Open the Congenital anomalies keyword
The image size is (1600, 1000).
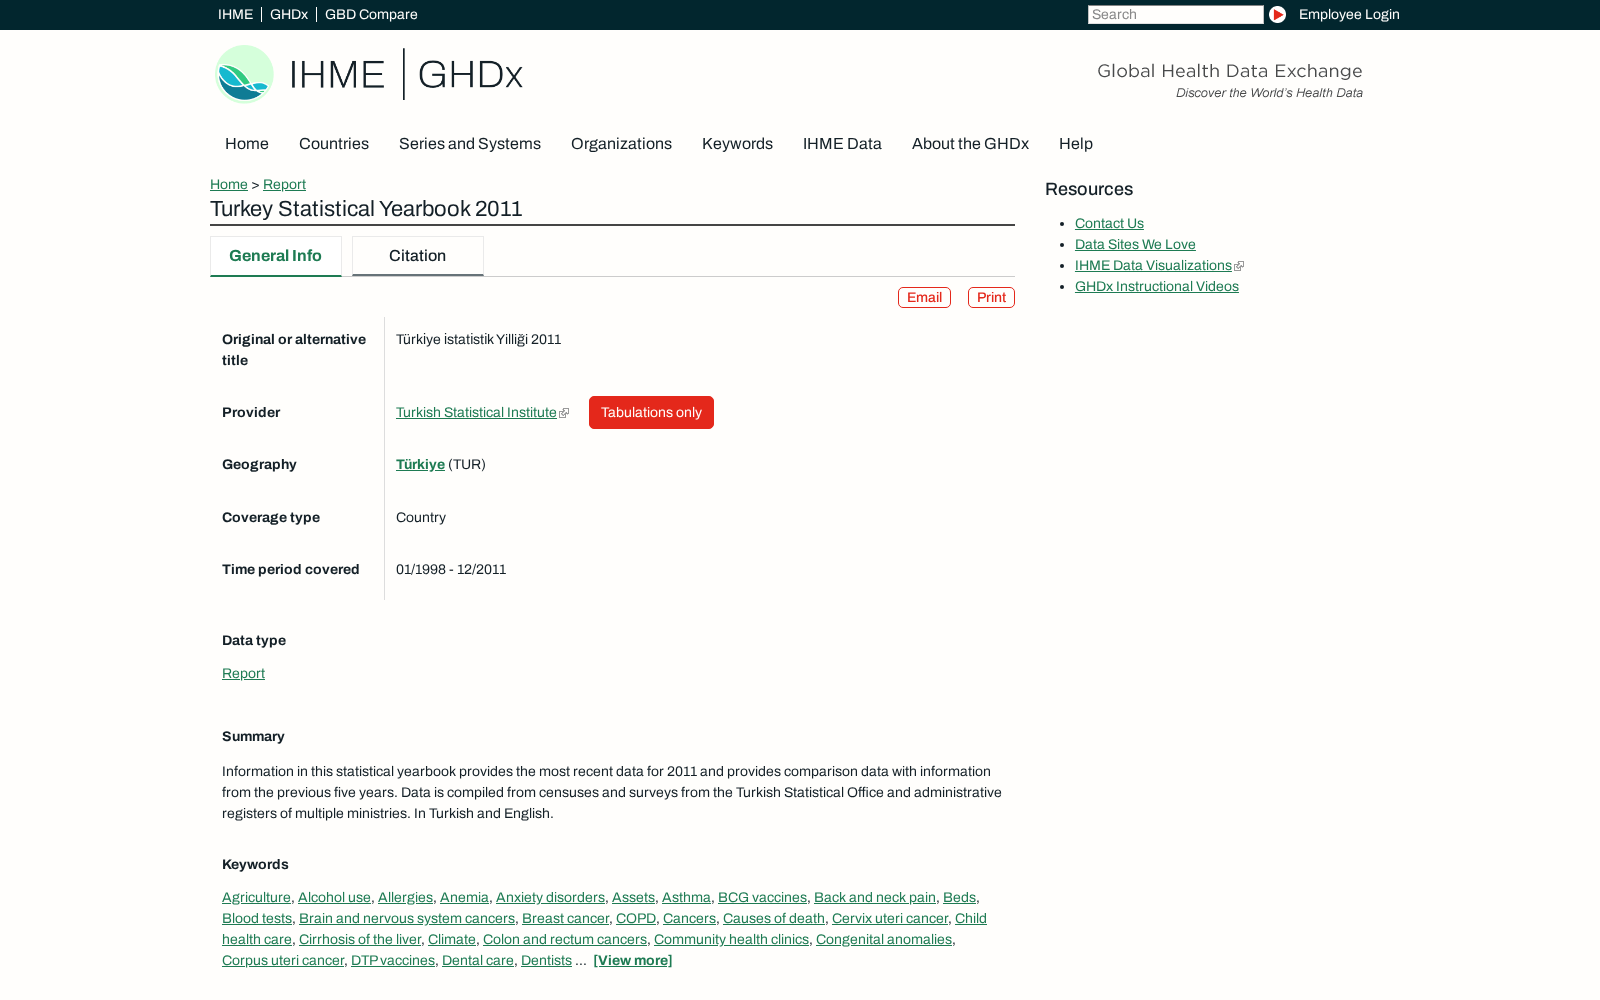884,940
